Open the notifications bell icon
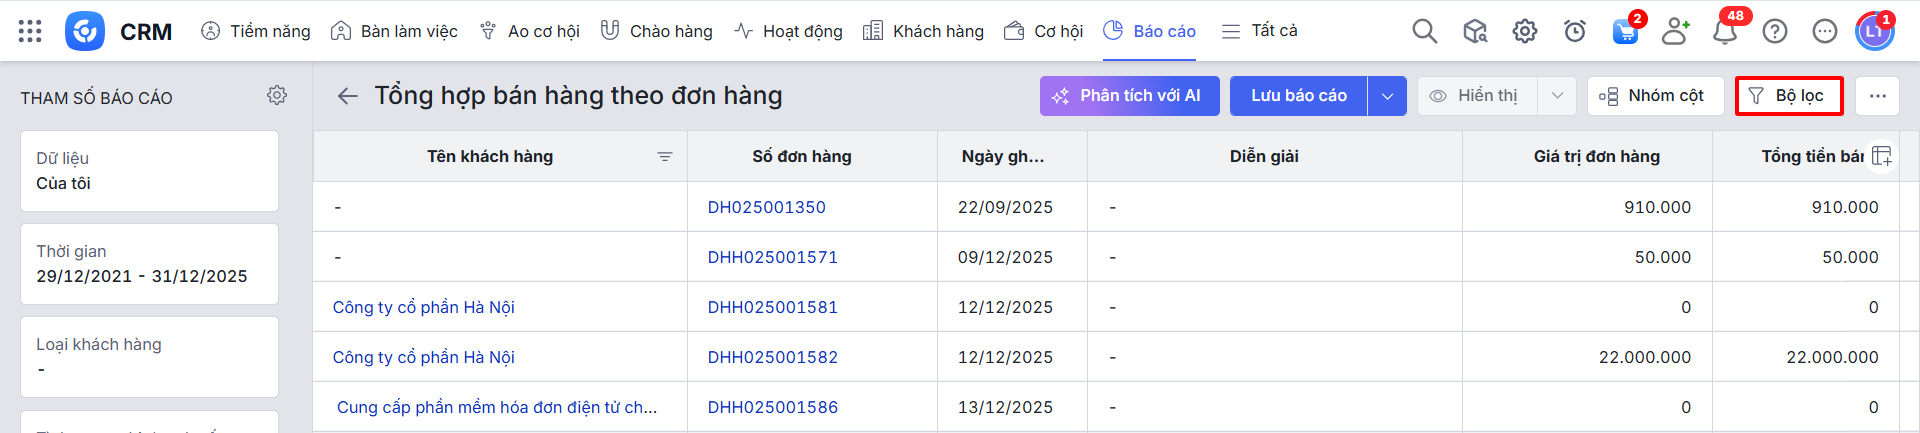Image resolution: width=1920 pixels, height=433 pixels. coord(1724,31)
